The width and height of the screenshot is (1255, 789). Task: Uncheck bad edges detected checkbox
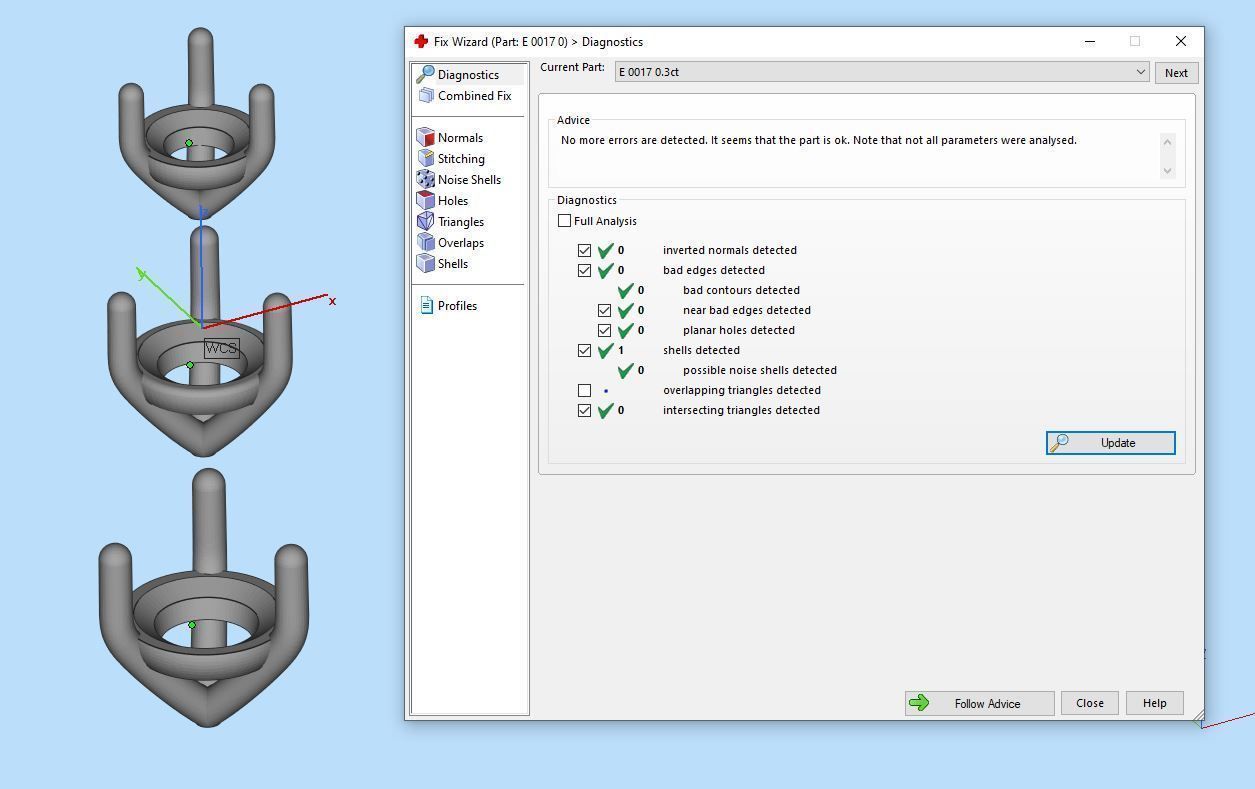click(x=584, y=270)
